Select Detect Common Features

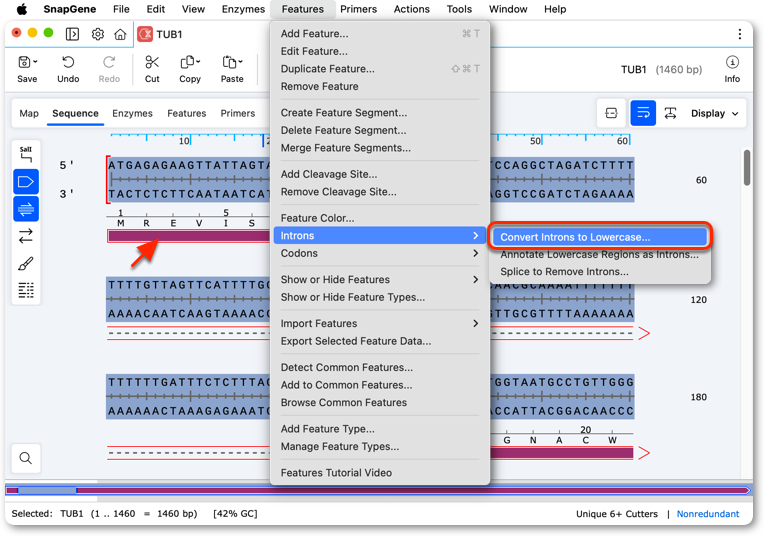(380, 367)
